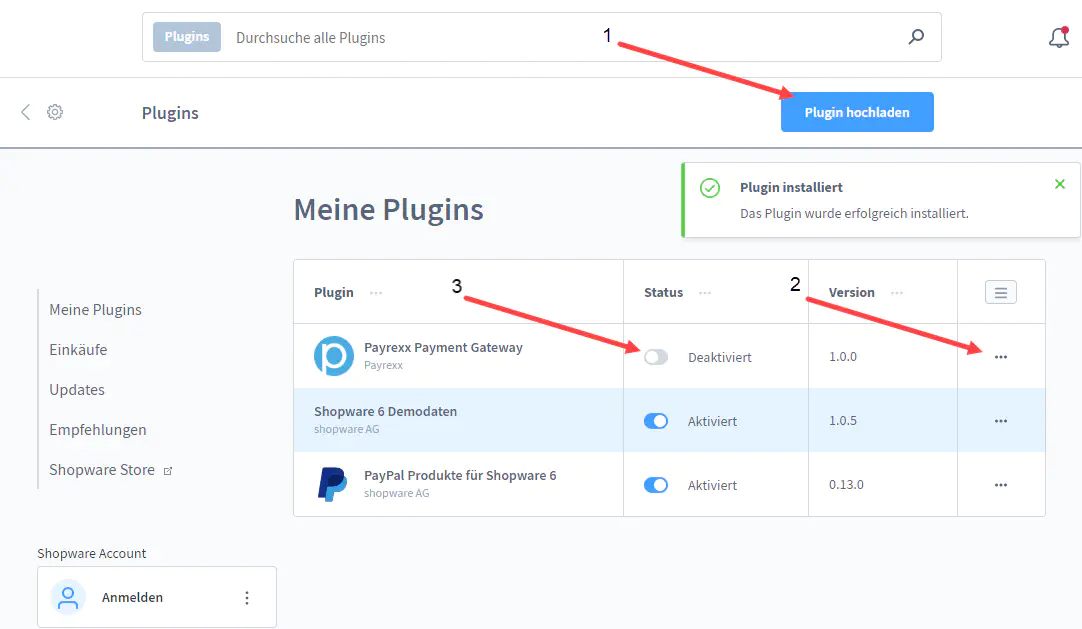The width and height of the screenshot is (1082, 629).
Task: Expand the Shopware Account options menu
Action: 247,597
